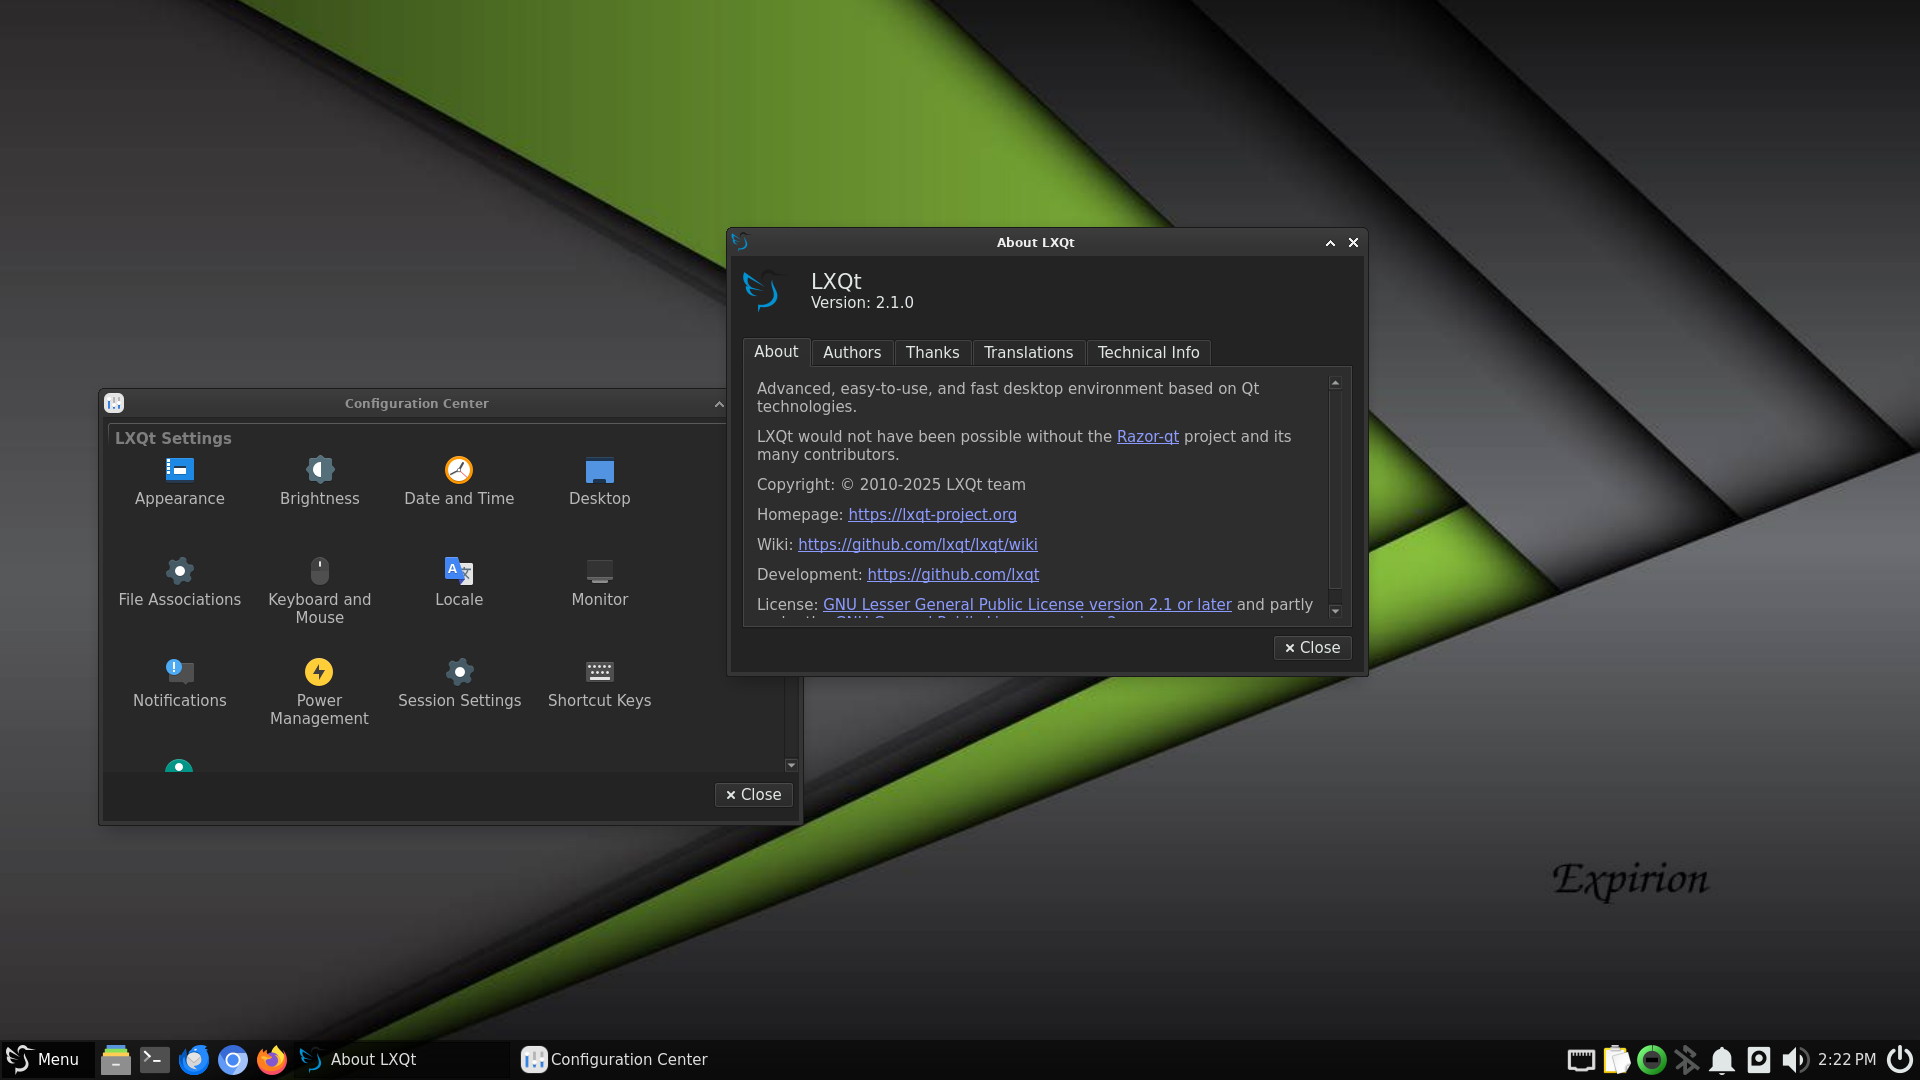Viewport: 1920px width, 1080px height.
Task: Click scroll-down arrow in Configuration Center list
Action: pyautogui.click(x=791, y=765)
